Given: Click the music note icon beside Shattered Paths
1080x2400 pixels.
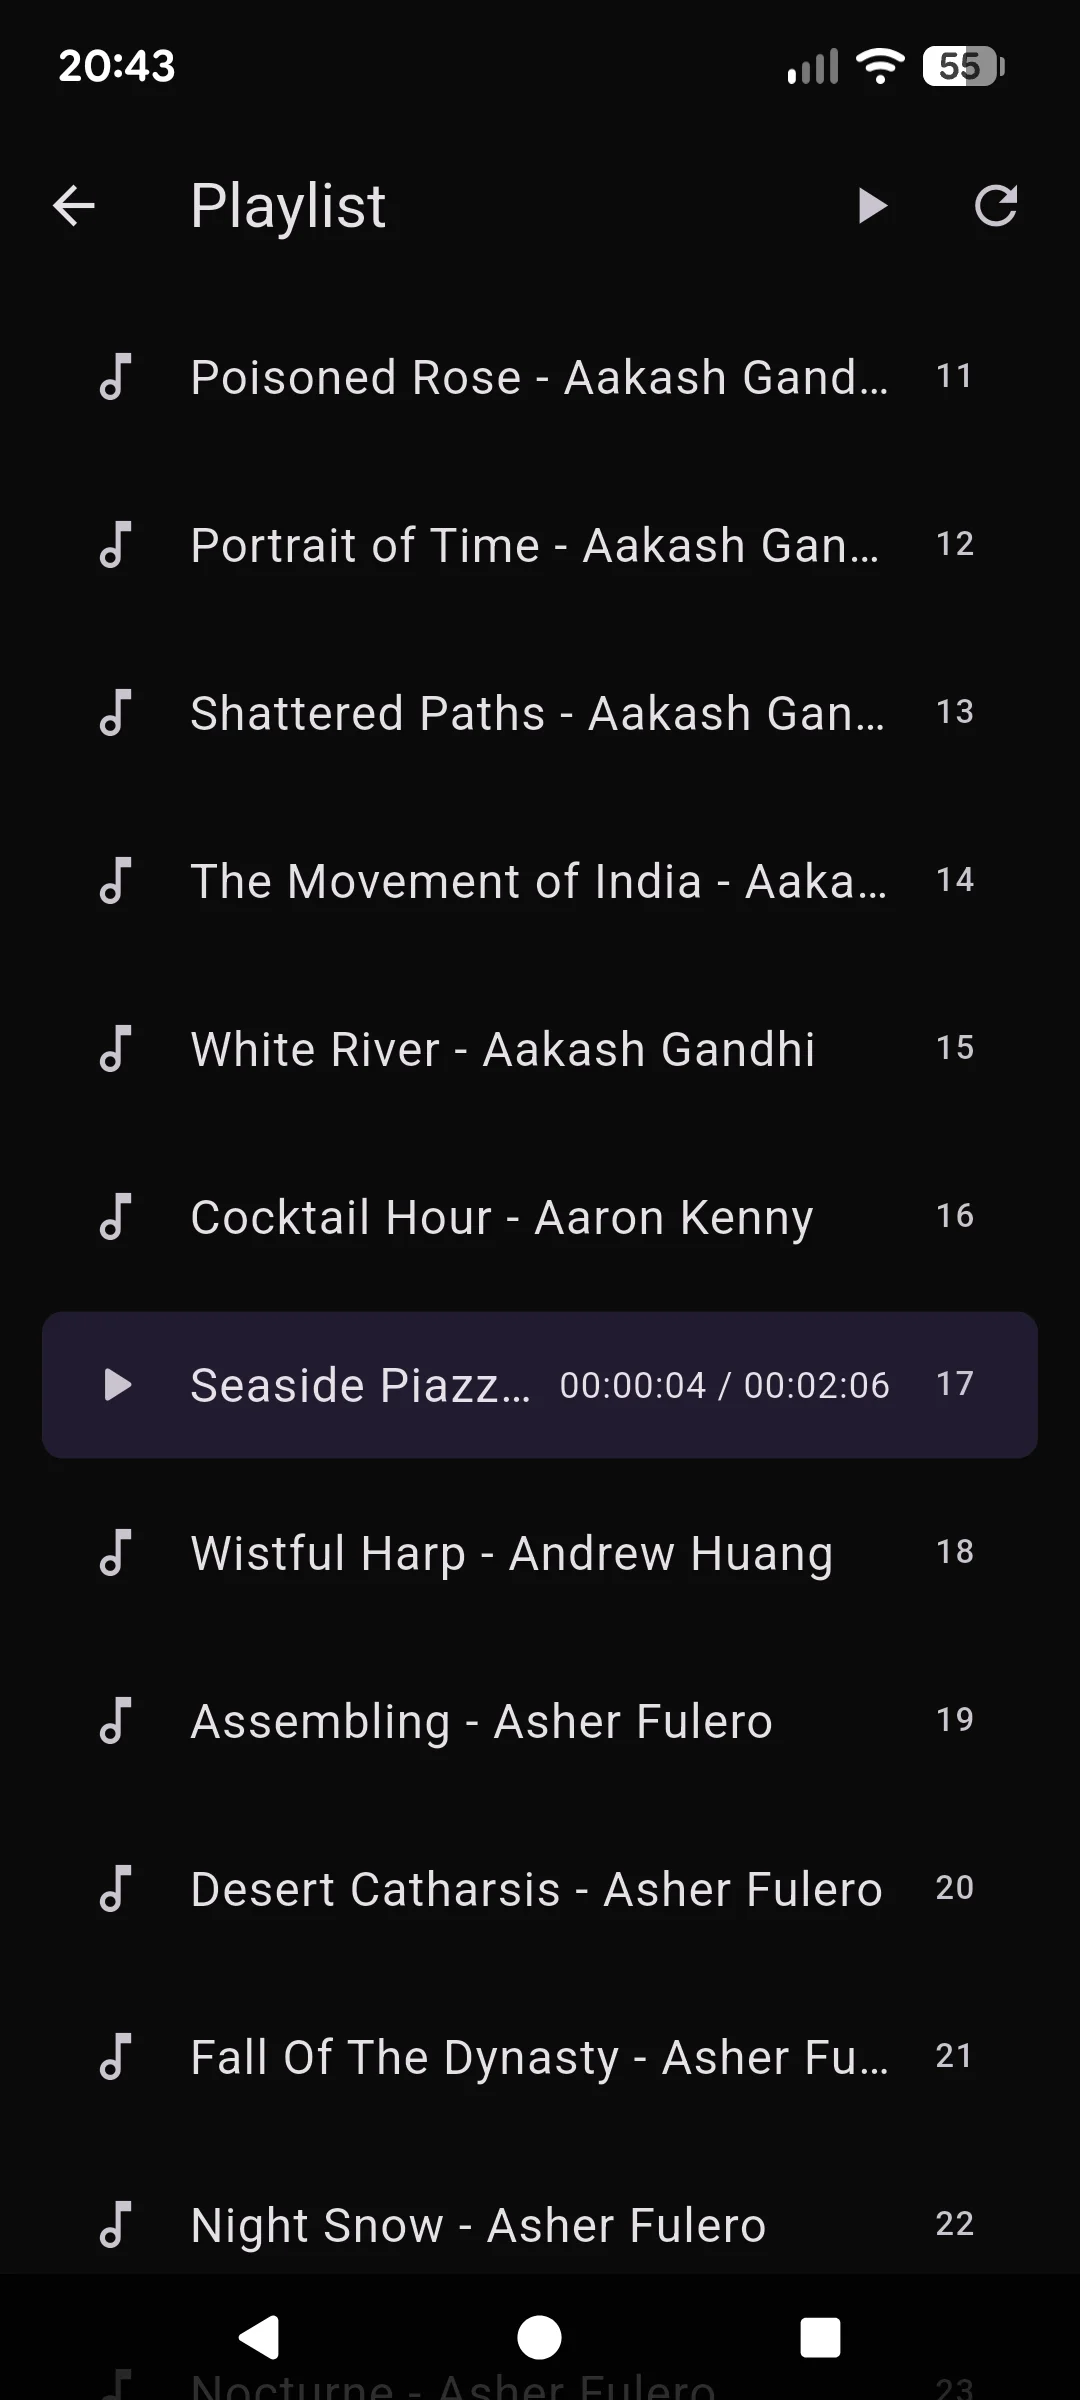Looking at the screenshot, I should 117,714.
